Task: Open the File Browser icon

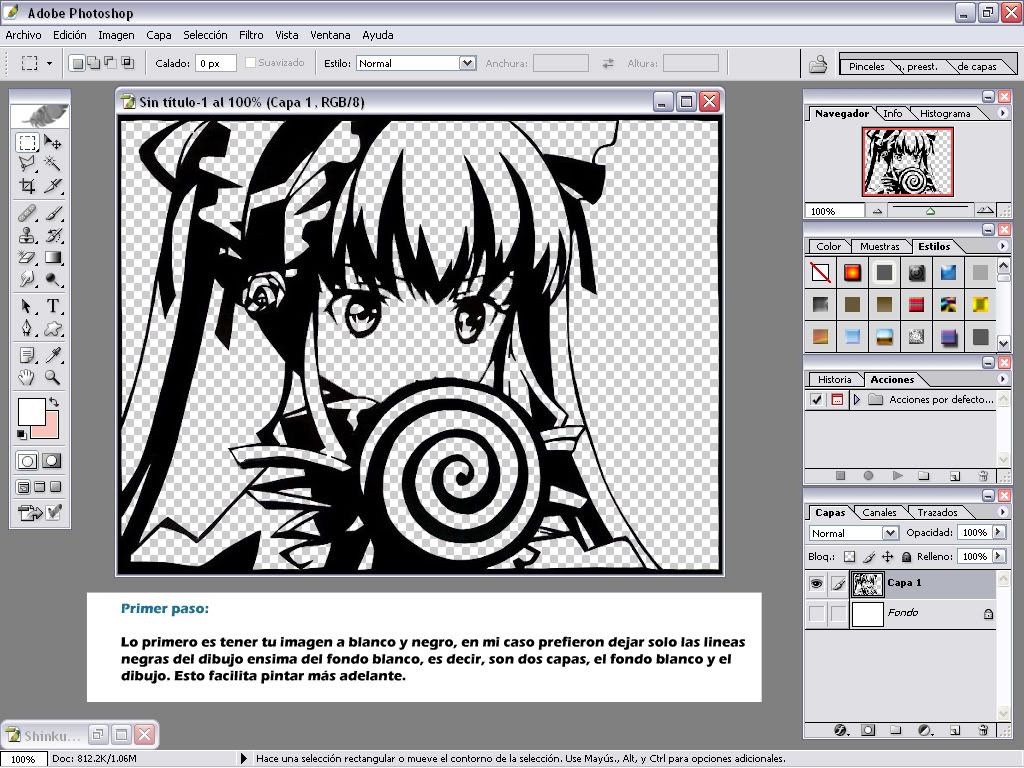Action: pos(818,64)
